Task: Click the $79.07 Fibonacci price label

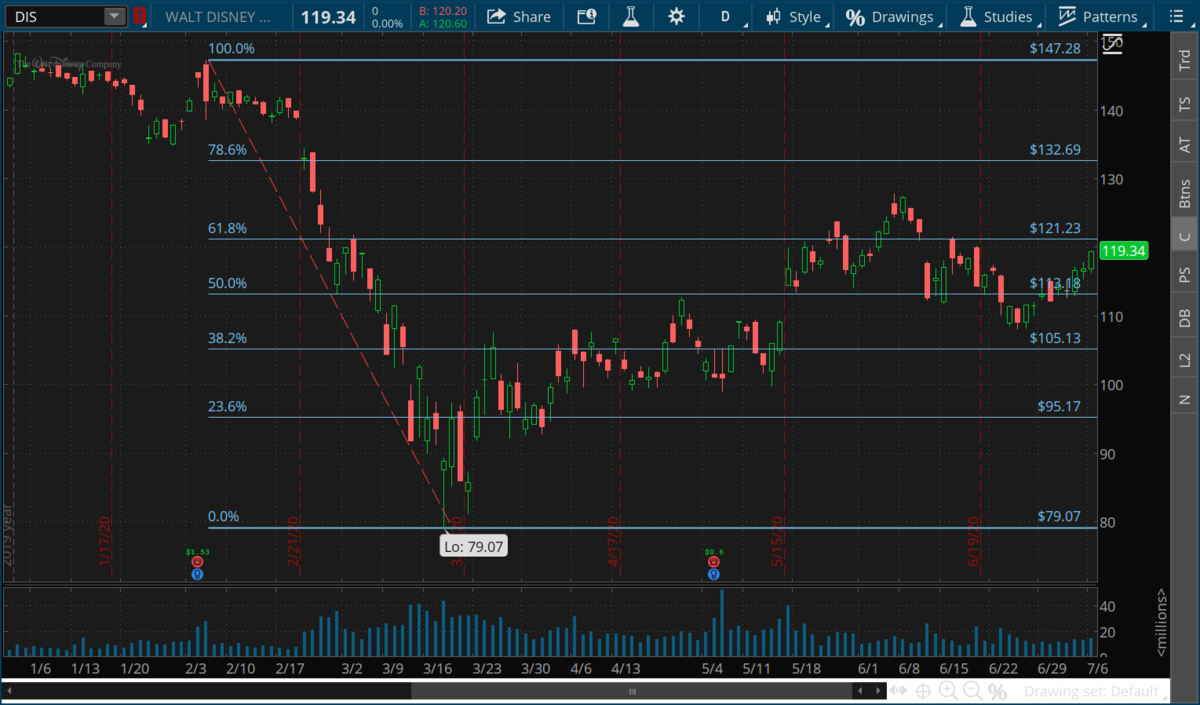Action: [x=1059, y=517]
